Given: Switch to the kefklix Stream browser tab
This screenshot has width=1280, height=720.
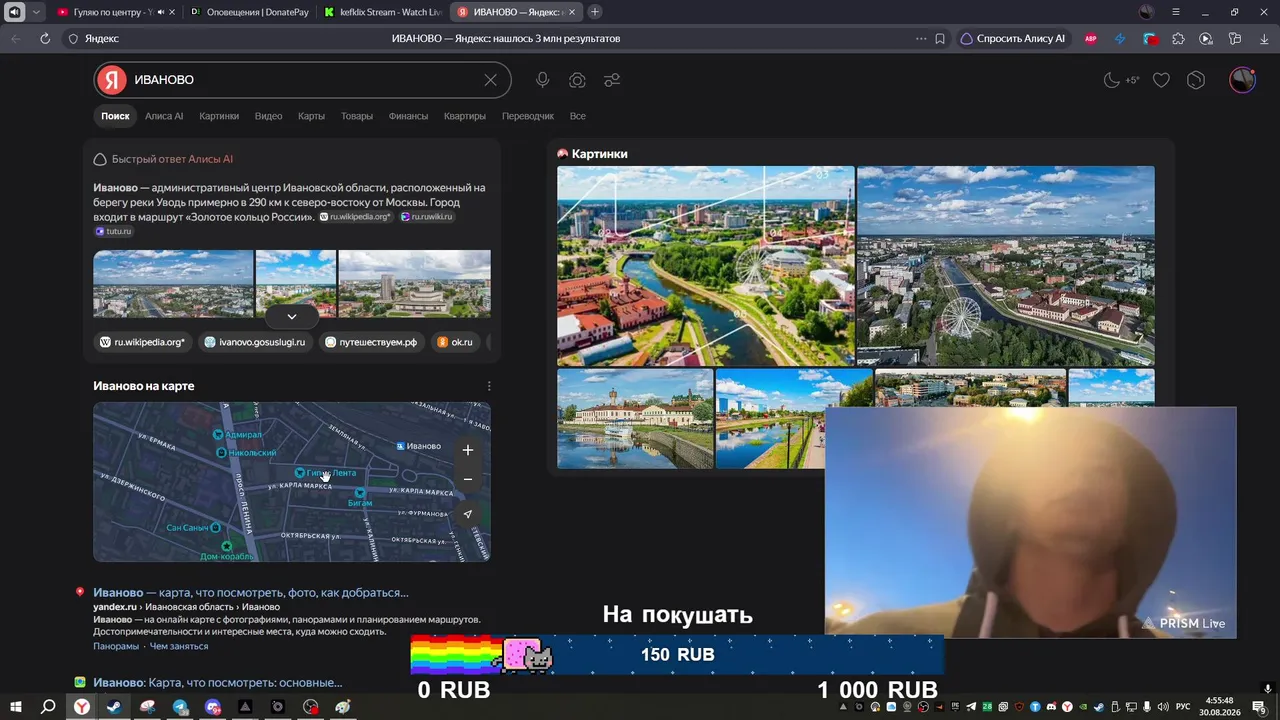Looking at the screenshot, I should (384, 12).
